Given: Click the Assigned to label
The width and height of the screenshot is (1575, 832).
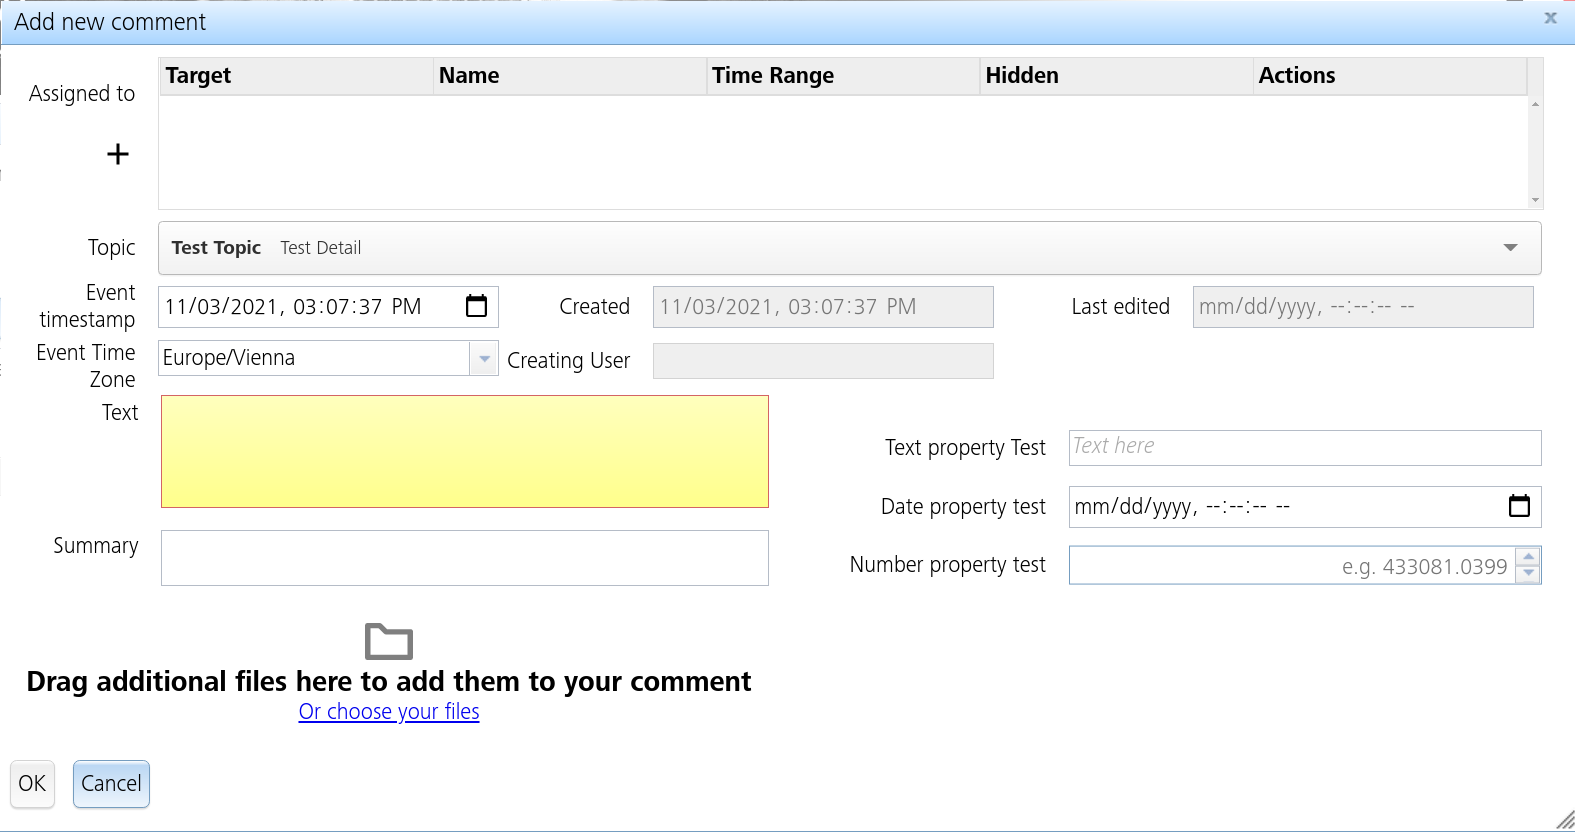Looking at the screenshot, I should [82, 94].
